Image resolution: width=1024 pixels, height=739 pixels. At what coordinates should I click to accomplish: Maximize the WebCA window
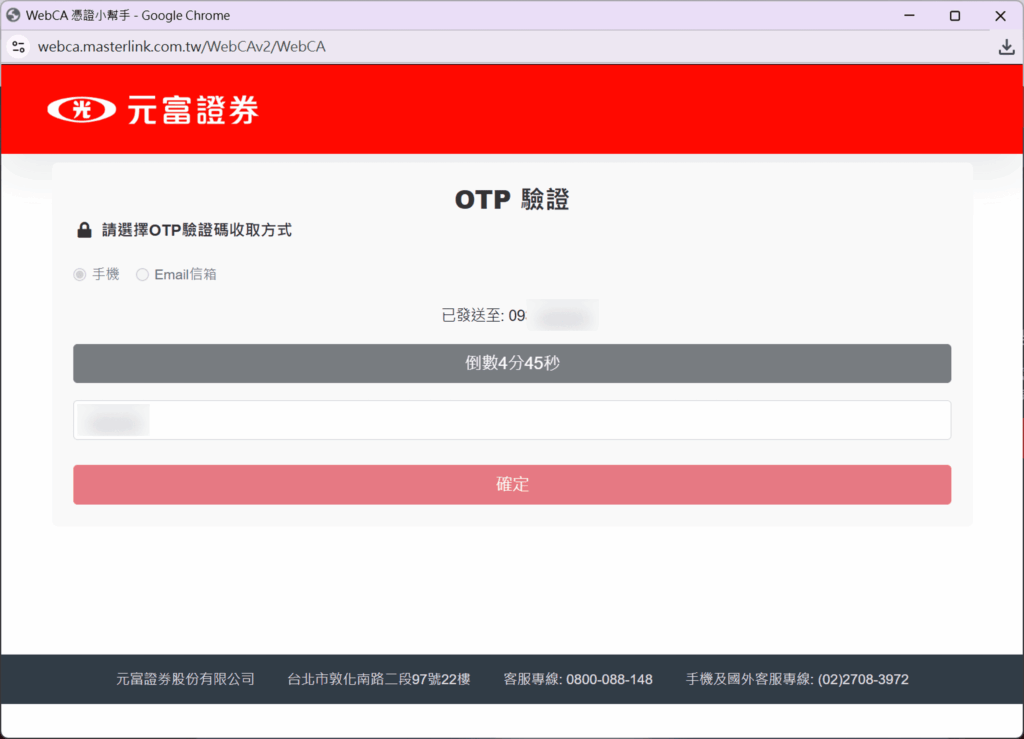tap(955, 15)
